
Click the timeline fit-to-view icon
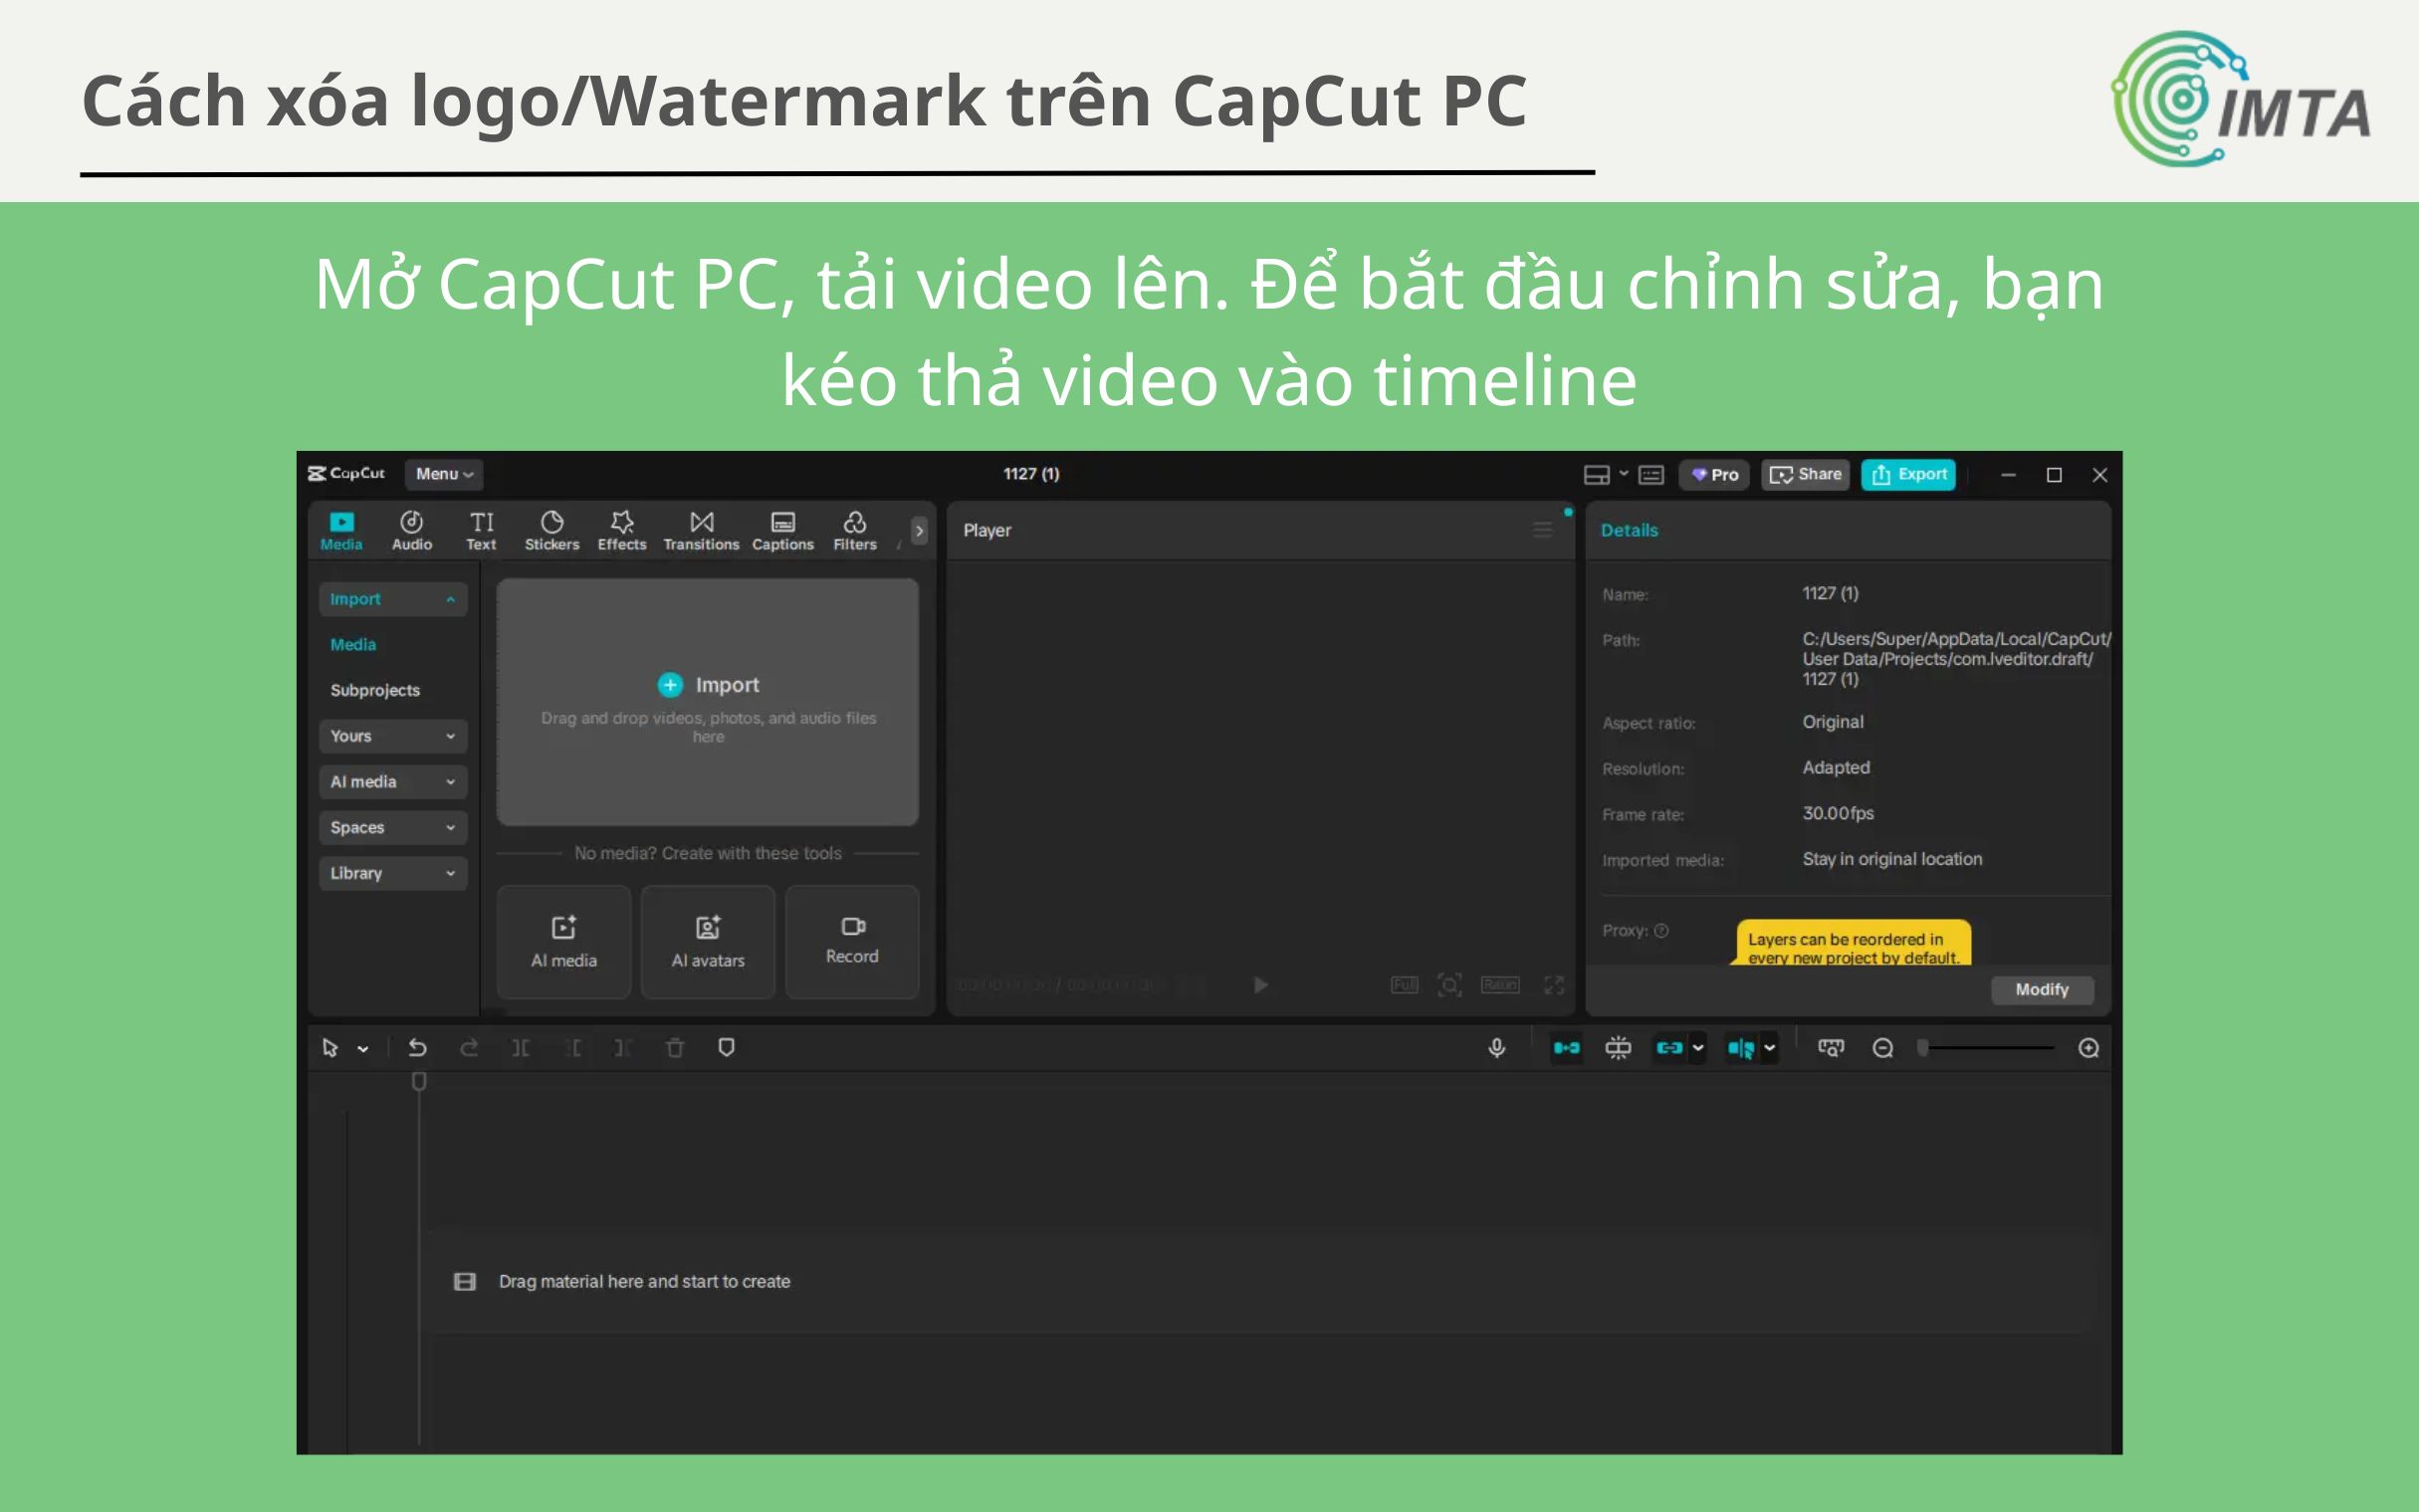point(1831,1047)
